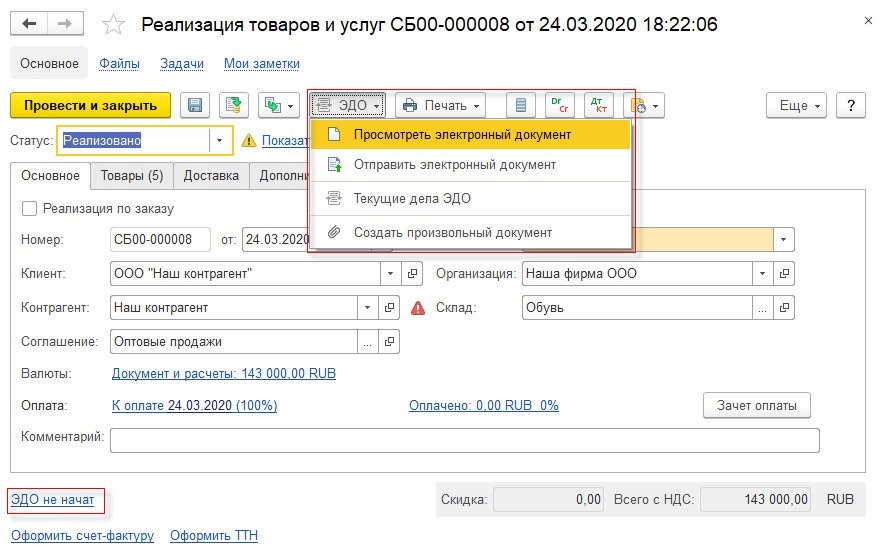Viewport: 882px width, 553px height.
Task: Switch to the Доставка tab
Action: point(211,176)
